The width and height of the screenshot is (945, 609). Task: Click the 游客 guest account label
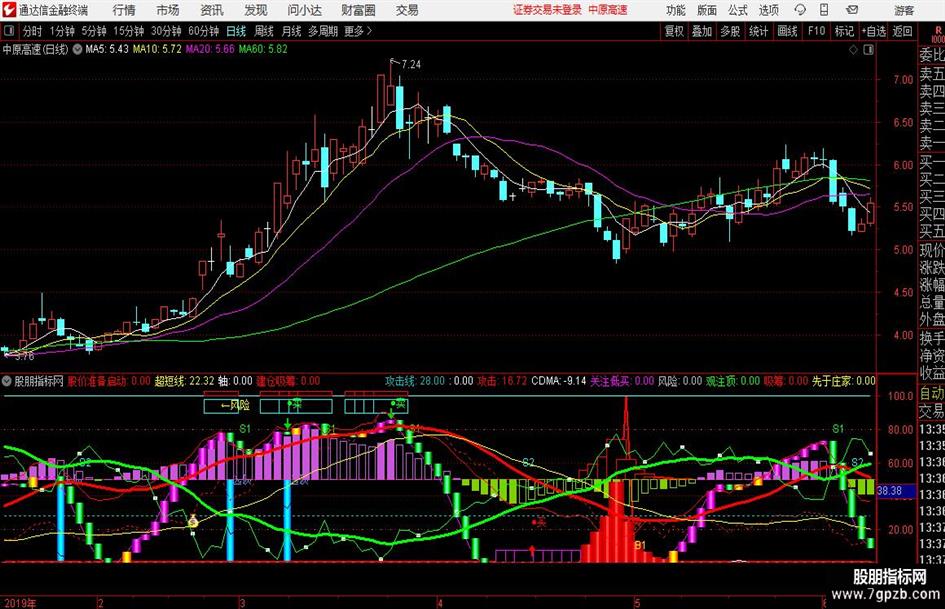[x=904, y=10]
